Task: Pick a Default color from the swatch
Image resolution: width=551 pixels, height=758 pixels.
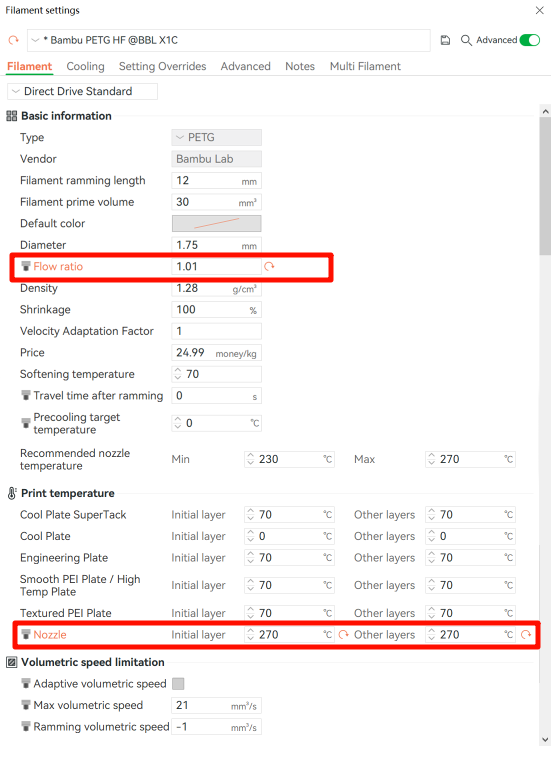Action: coord(217,223)
